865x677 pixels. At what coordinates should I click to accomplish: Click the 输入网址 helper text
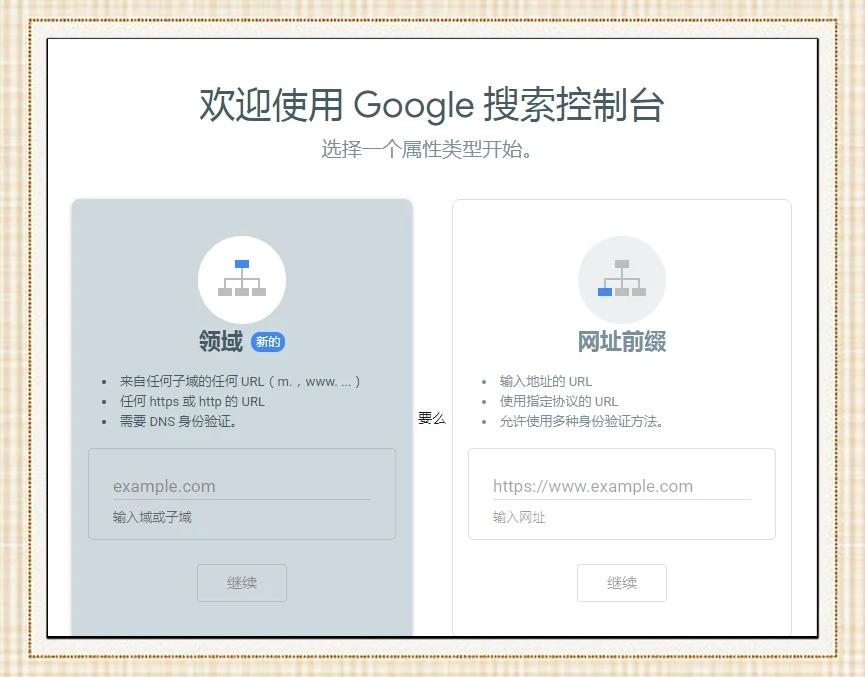pyautogui.click(x=519, y=517)
